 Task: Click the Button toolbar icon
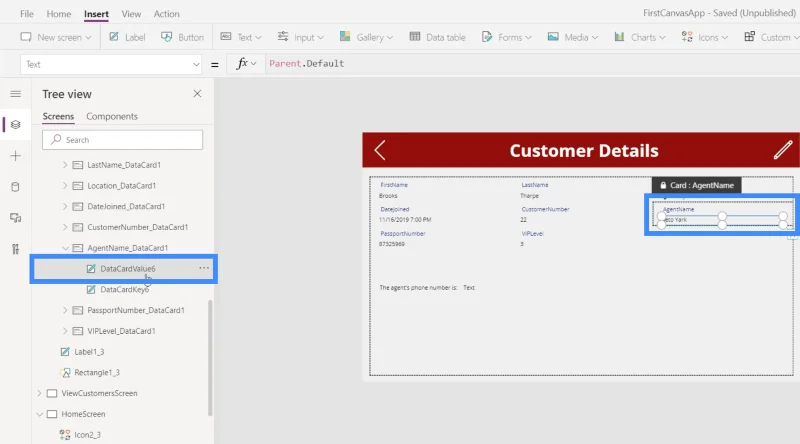(x=166, y=37)
